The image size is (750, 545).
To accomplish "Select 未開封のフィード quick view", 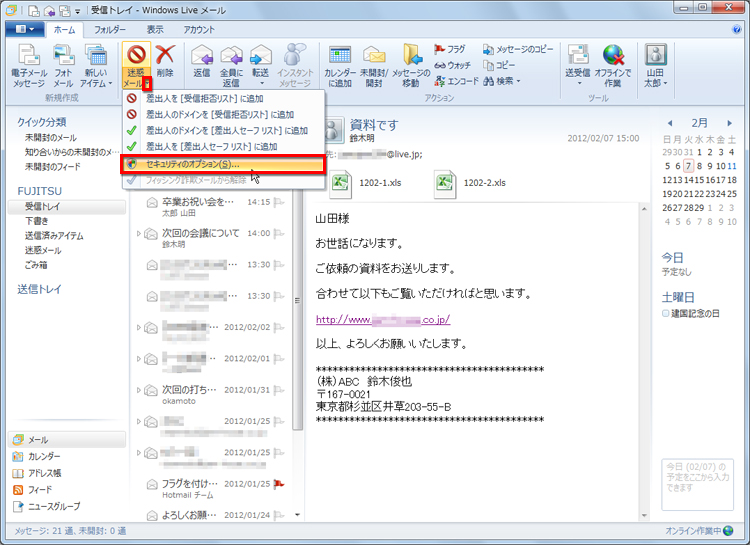I will (x=53, y=167).
